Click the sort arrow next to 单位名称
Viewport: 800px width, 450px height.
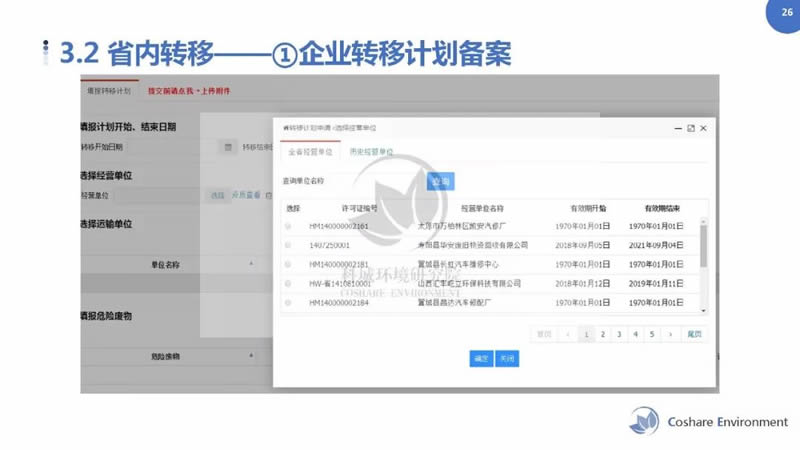point(251,264)
